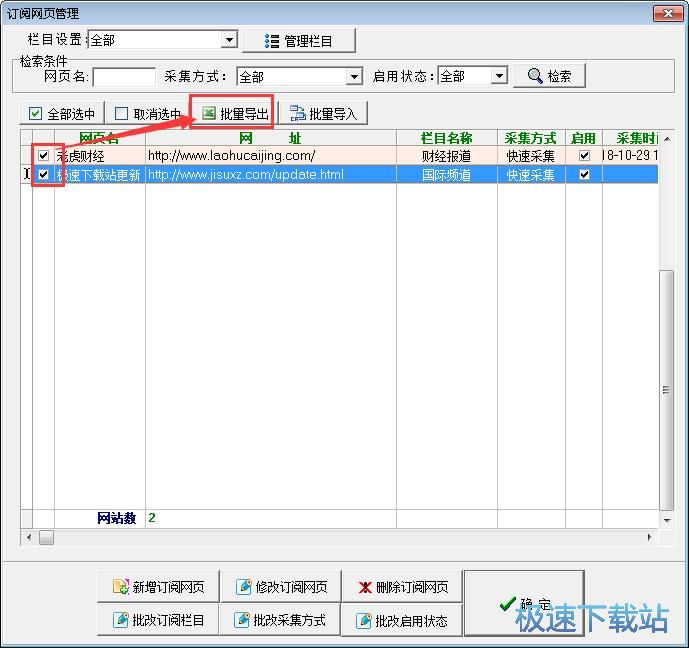The width and height of the screenshot is (689, 648).
Task: Click the 网页名 input field
Action: (x=124, y=77)
